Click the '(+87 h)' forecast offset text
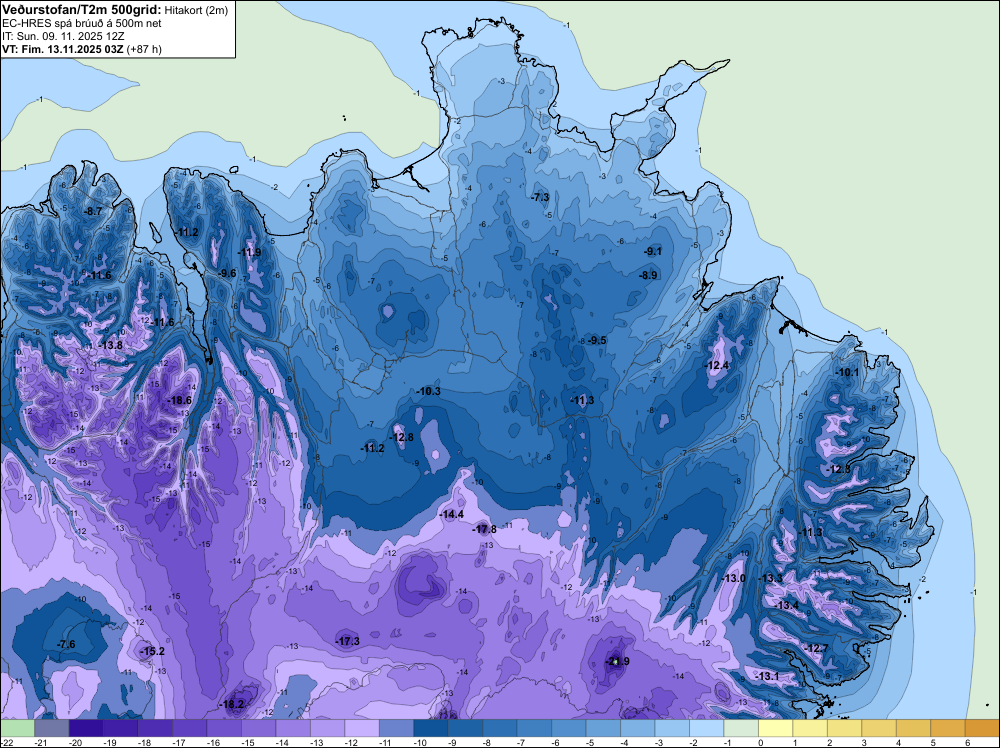 [144, 49]
